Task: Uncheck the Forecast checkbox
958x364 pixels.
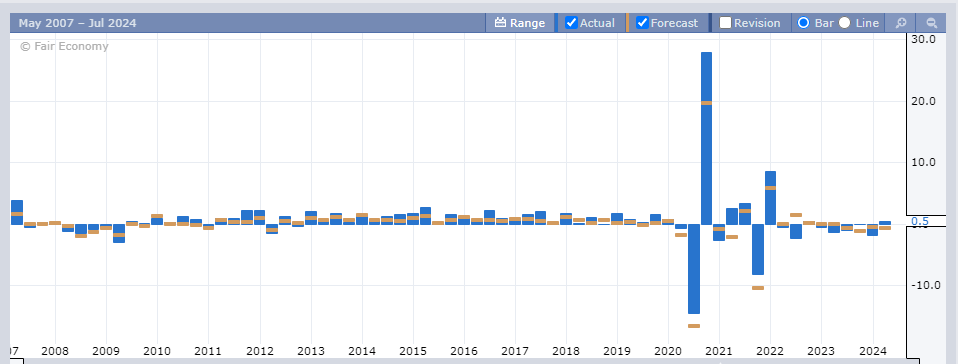Action: pos(642,23)
